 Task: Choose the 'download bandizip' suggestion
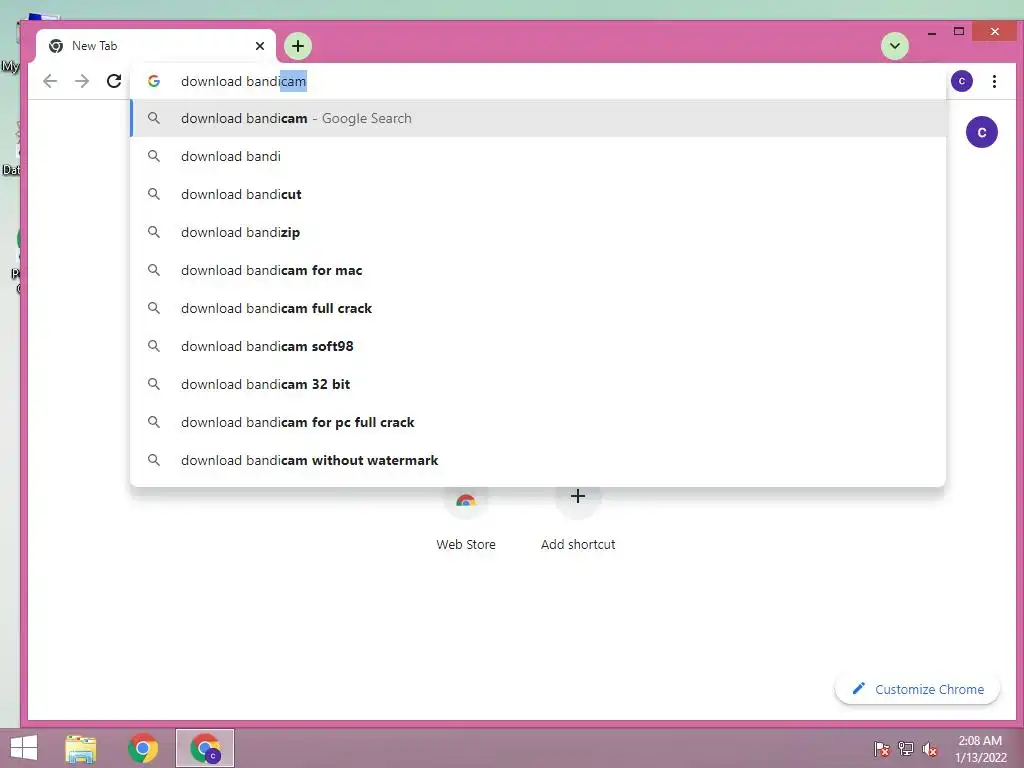538,232
